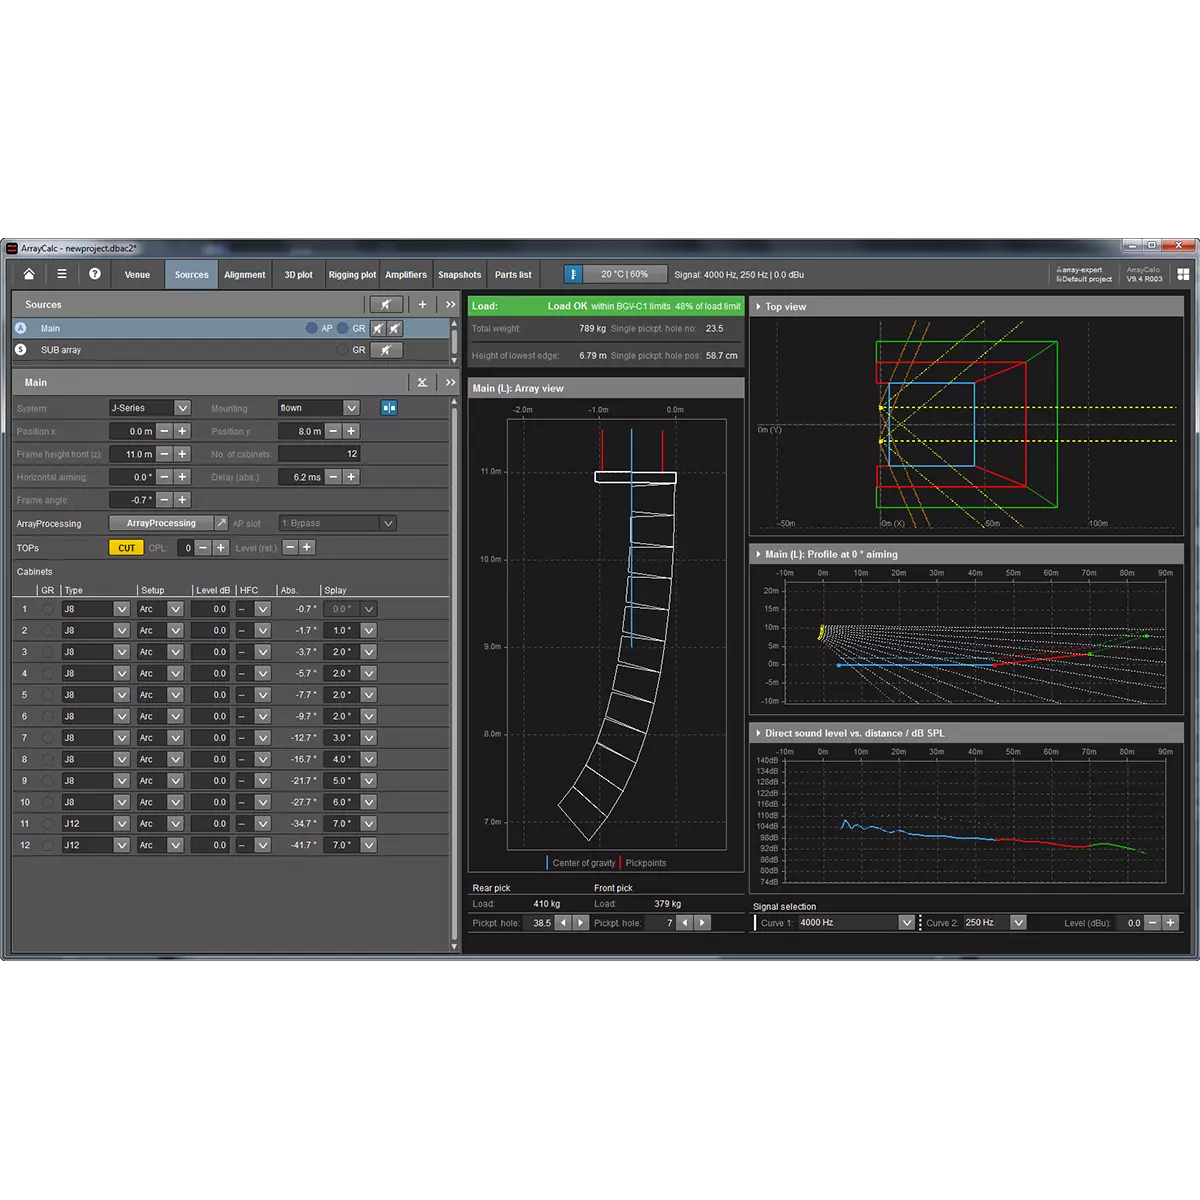Click the air absorption thermometer icon
1200x1200 pixels.
coord(573,274)
